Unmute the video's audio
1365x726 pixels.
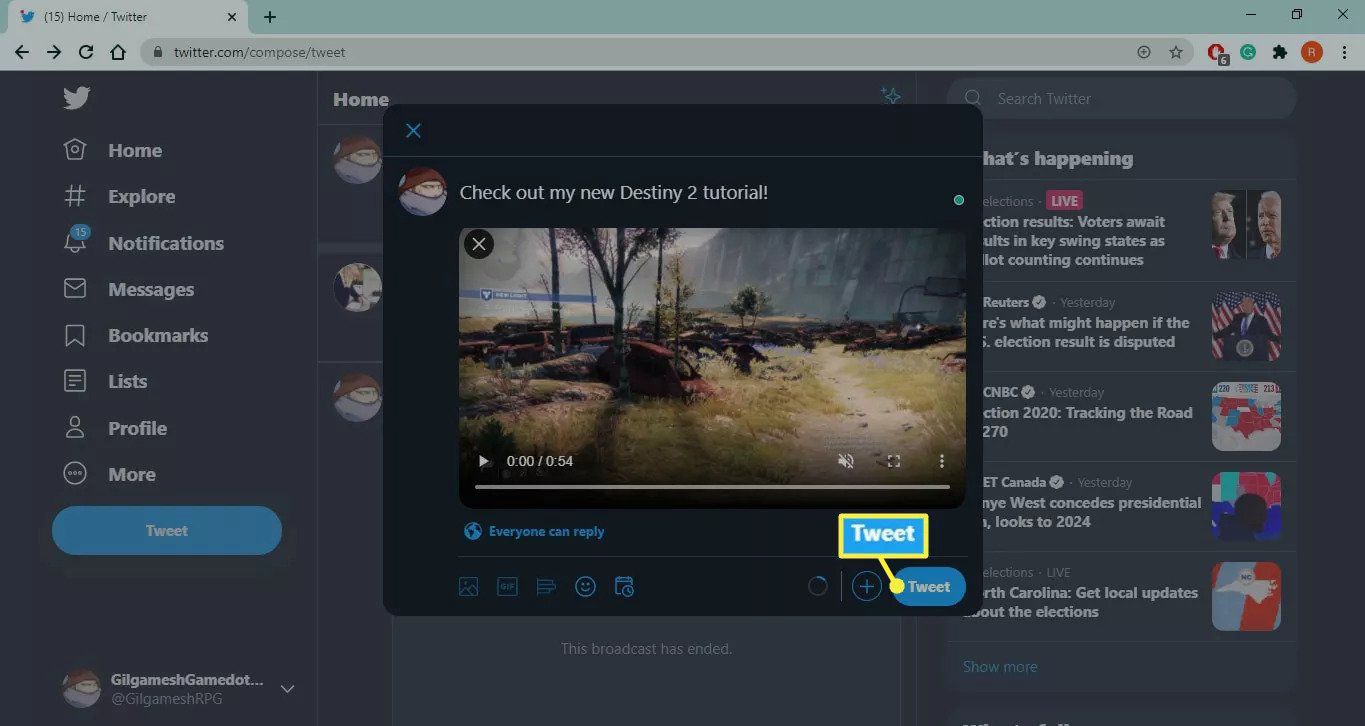click(846, 461)
